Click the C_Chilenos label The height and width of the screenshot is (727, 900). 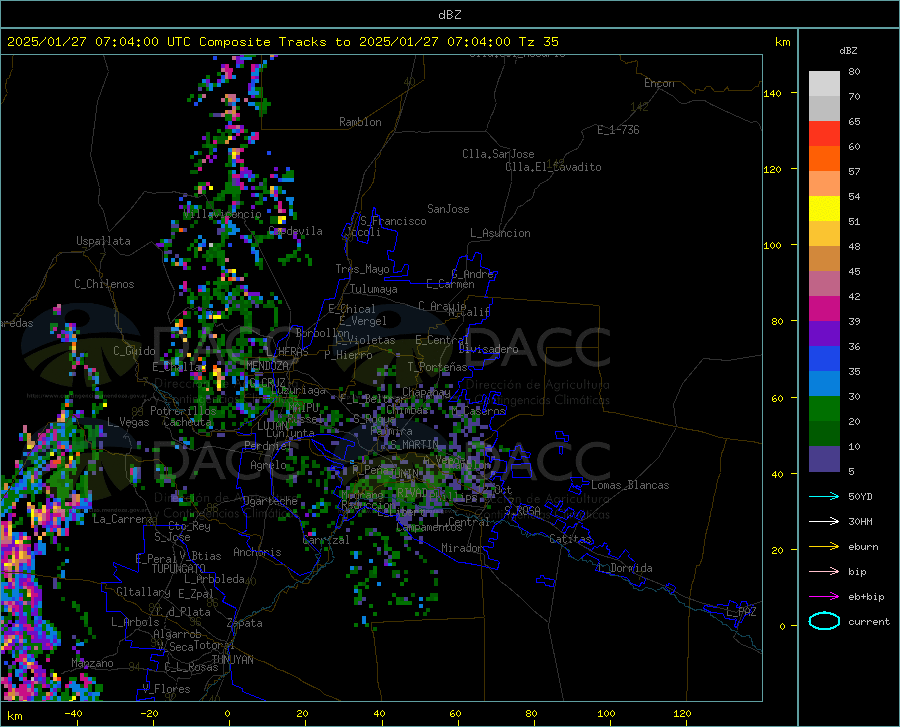tap(104, 284)
